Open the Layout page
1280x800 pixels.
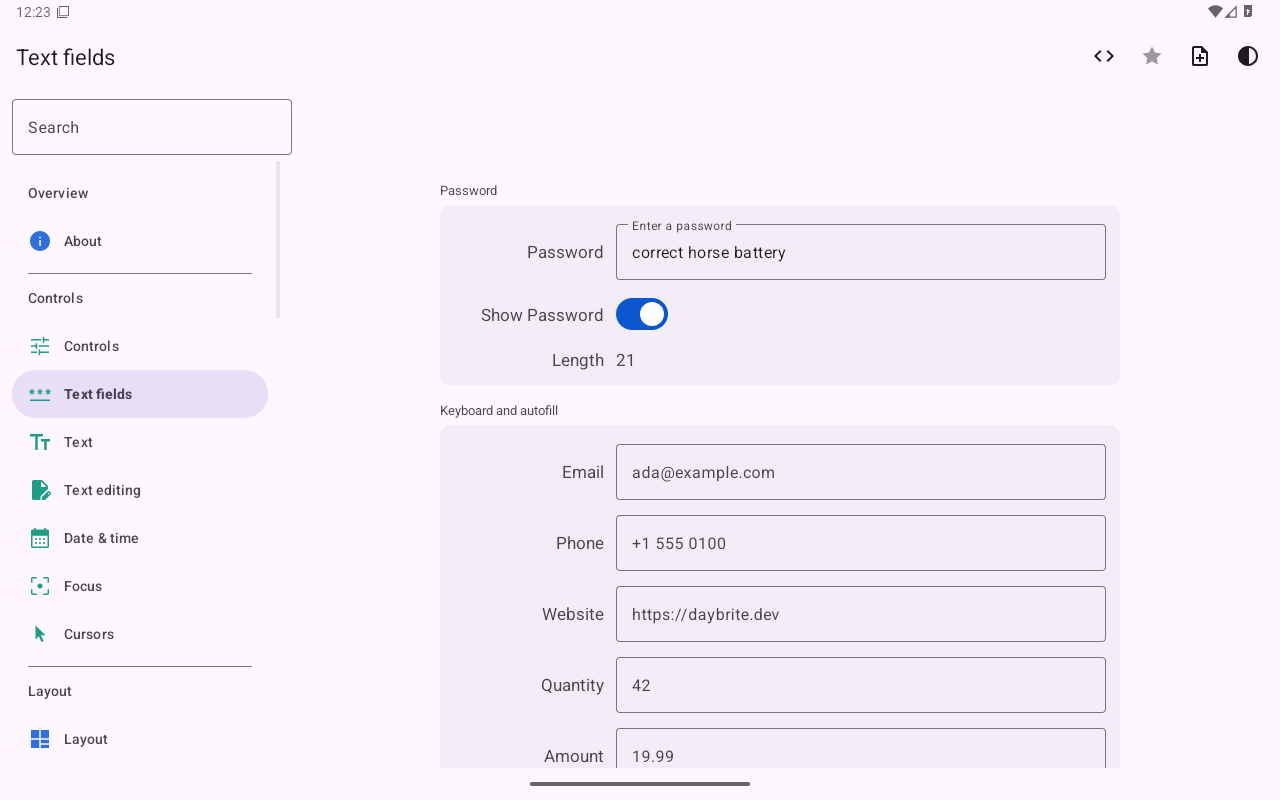coord(140,739)
